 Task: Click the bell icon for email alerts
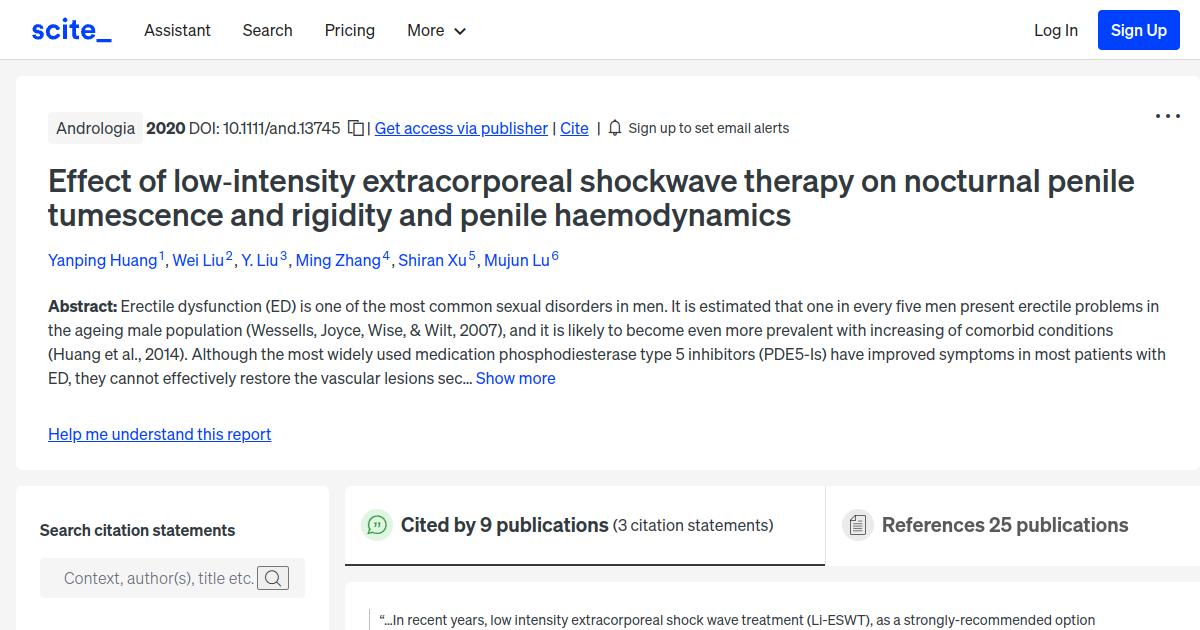[614, 128]
